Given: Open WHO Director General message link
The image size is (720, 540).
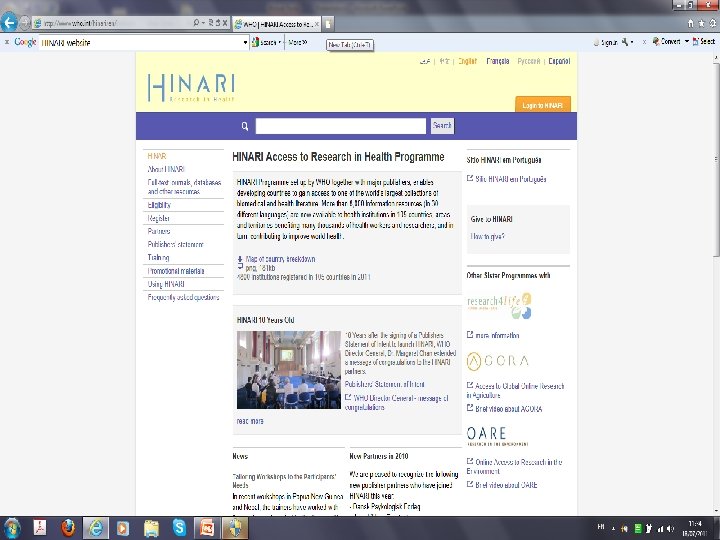Looking at the screenshot, I should click(397, 403).
